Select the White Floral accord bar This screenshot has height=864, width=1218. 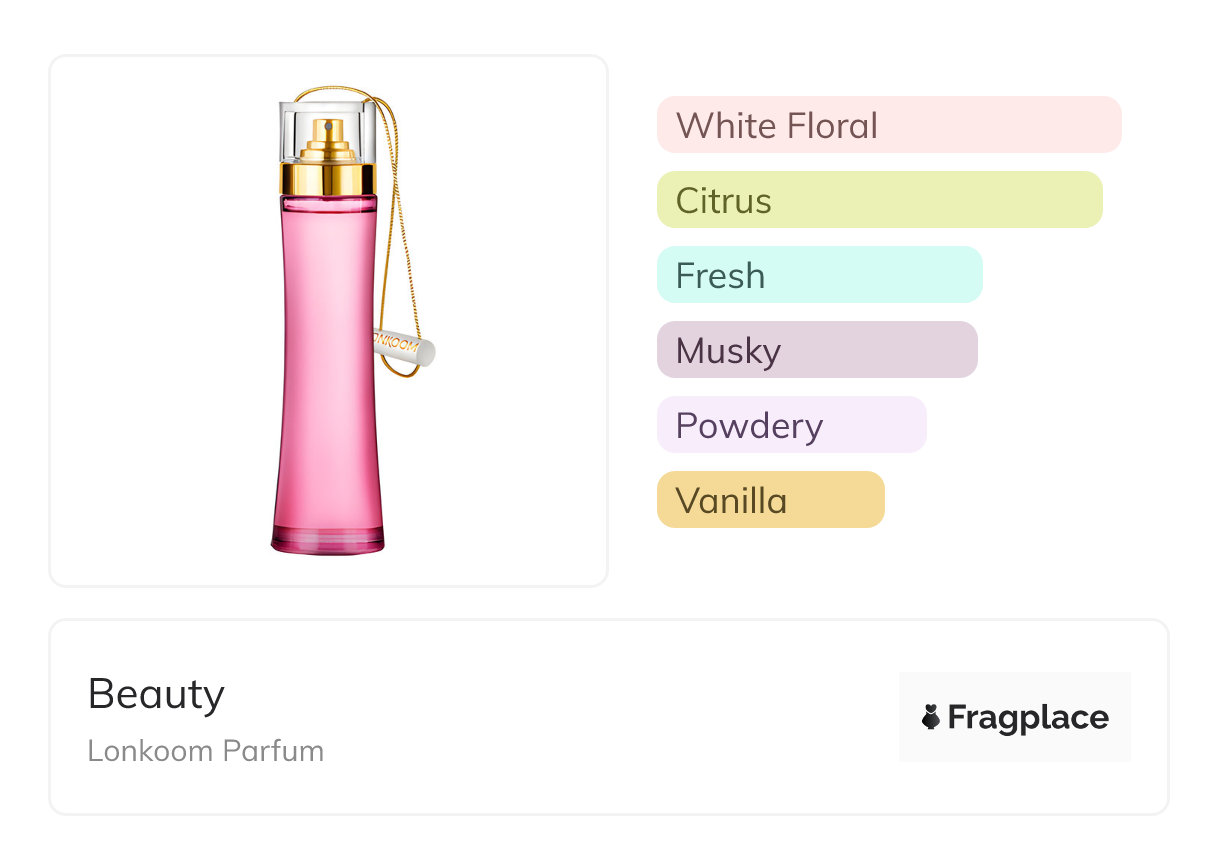point(888,125)
